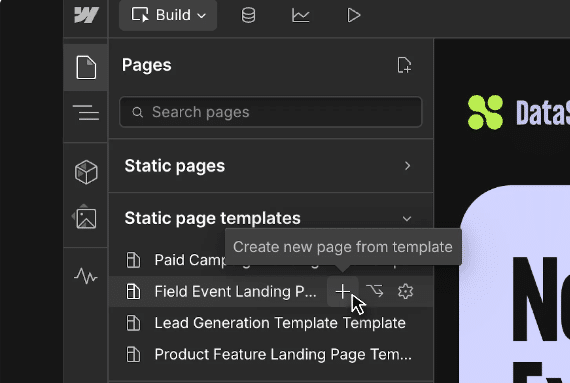
Task: Click the green DataS logo on canvas
Action: [485, 112]
